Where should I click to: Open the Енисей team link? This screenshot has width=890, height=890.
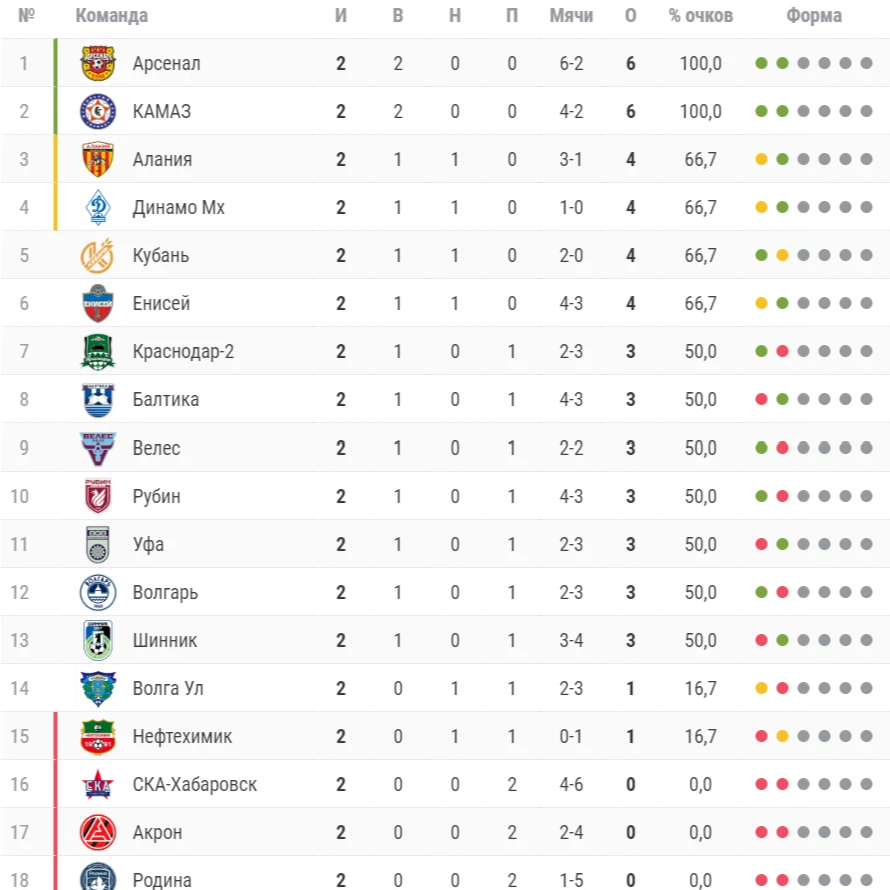click(x=161, y=304)
